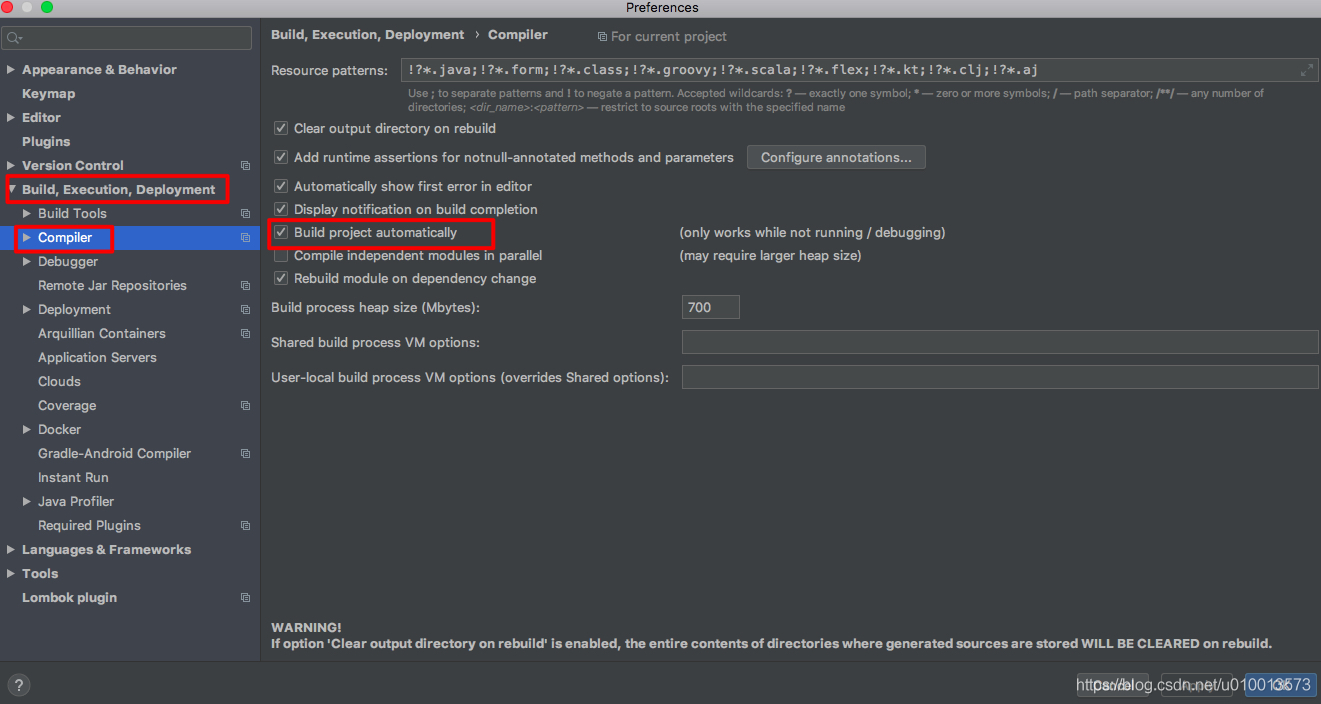
Task: Click the Build process heap size field
Action: (711, 307)
